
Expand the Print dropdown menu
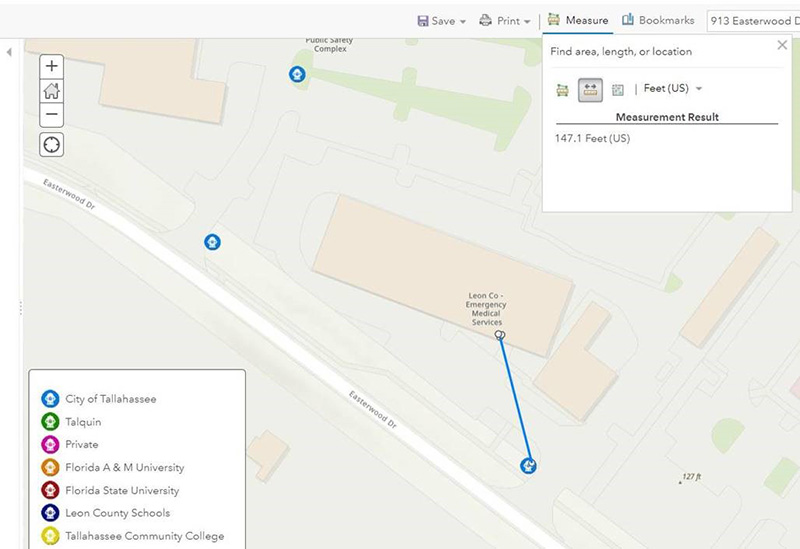pos(505,21)
